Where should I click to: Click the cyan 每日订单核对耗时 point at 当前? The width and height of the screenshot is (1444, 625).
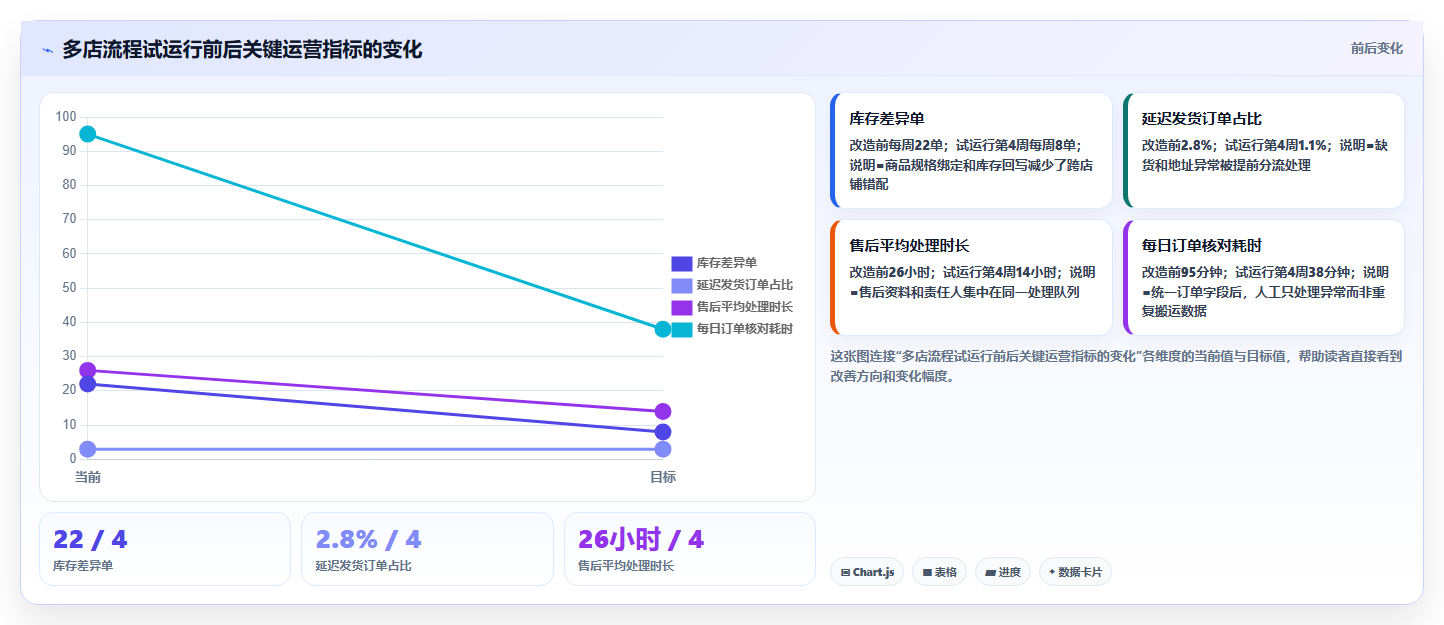coord(88,134)
